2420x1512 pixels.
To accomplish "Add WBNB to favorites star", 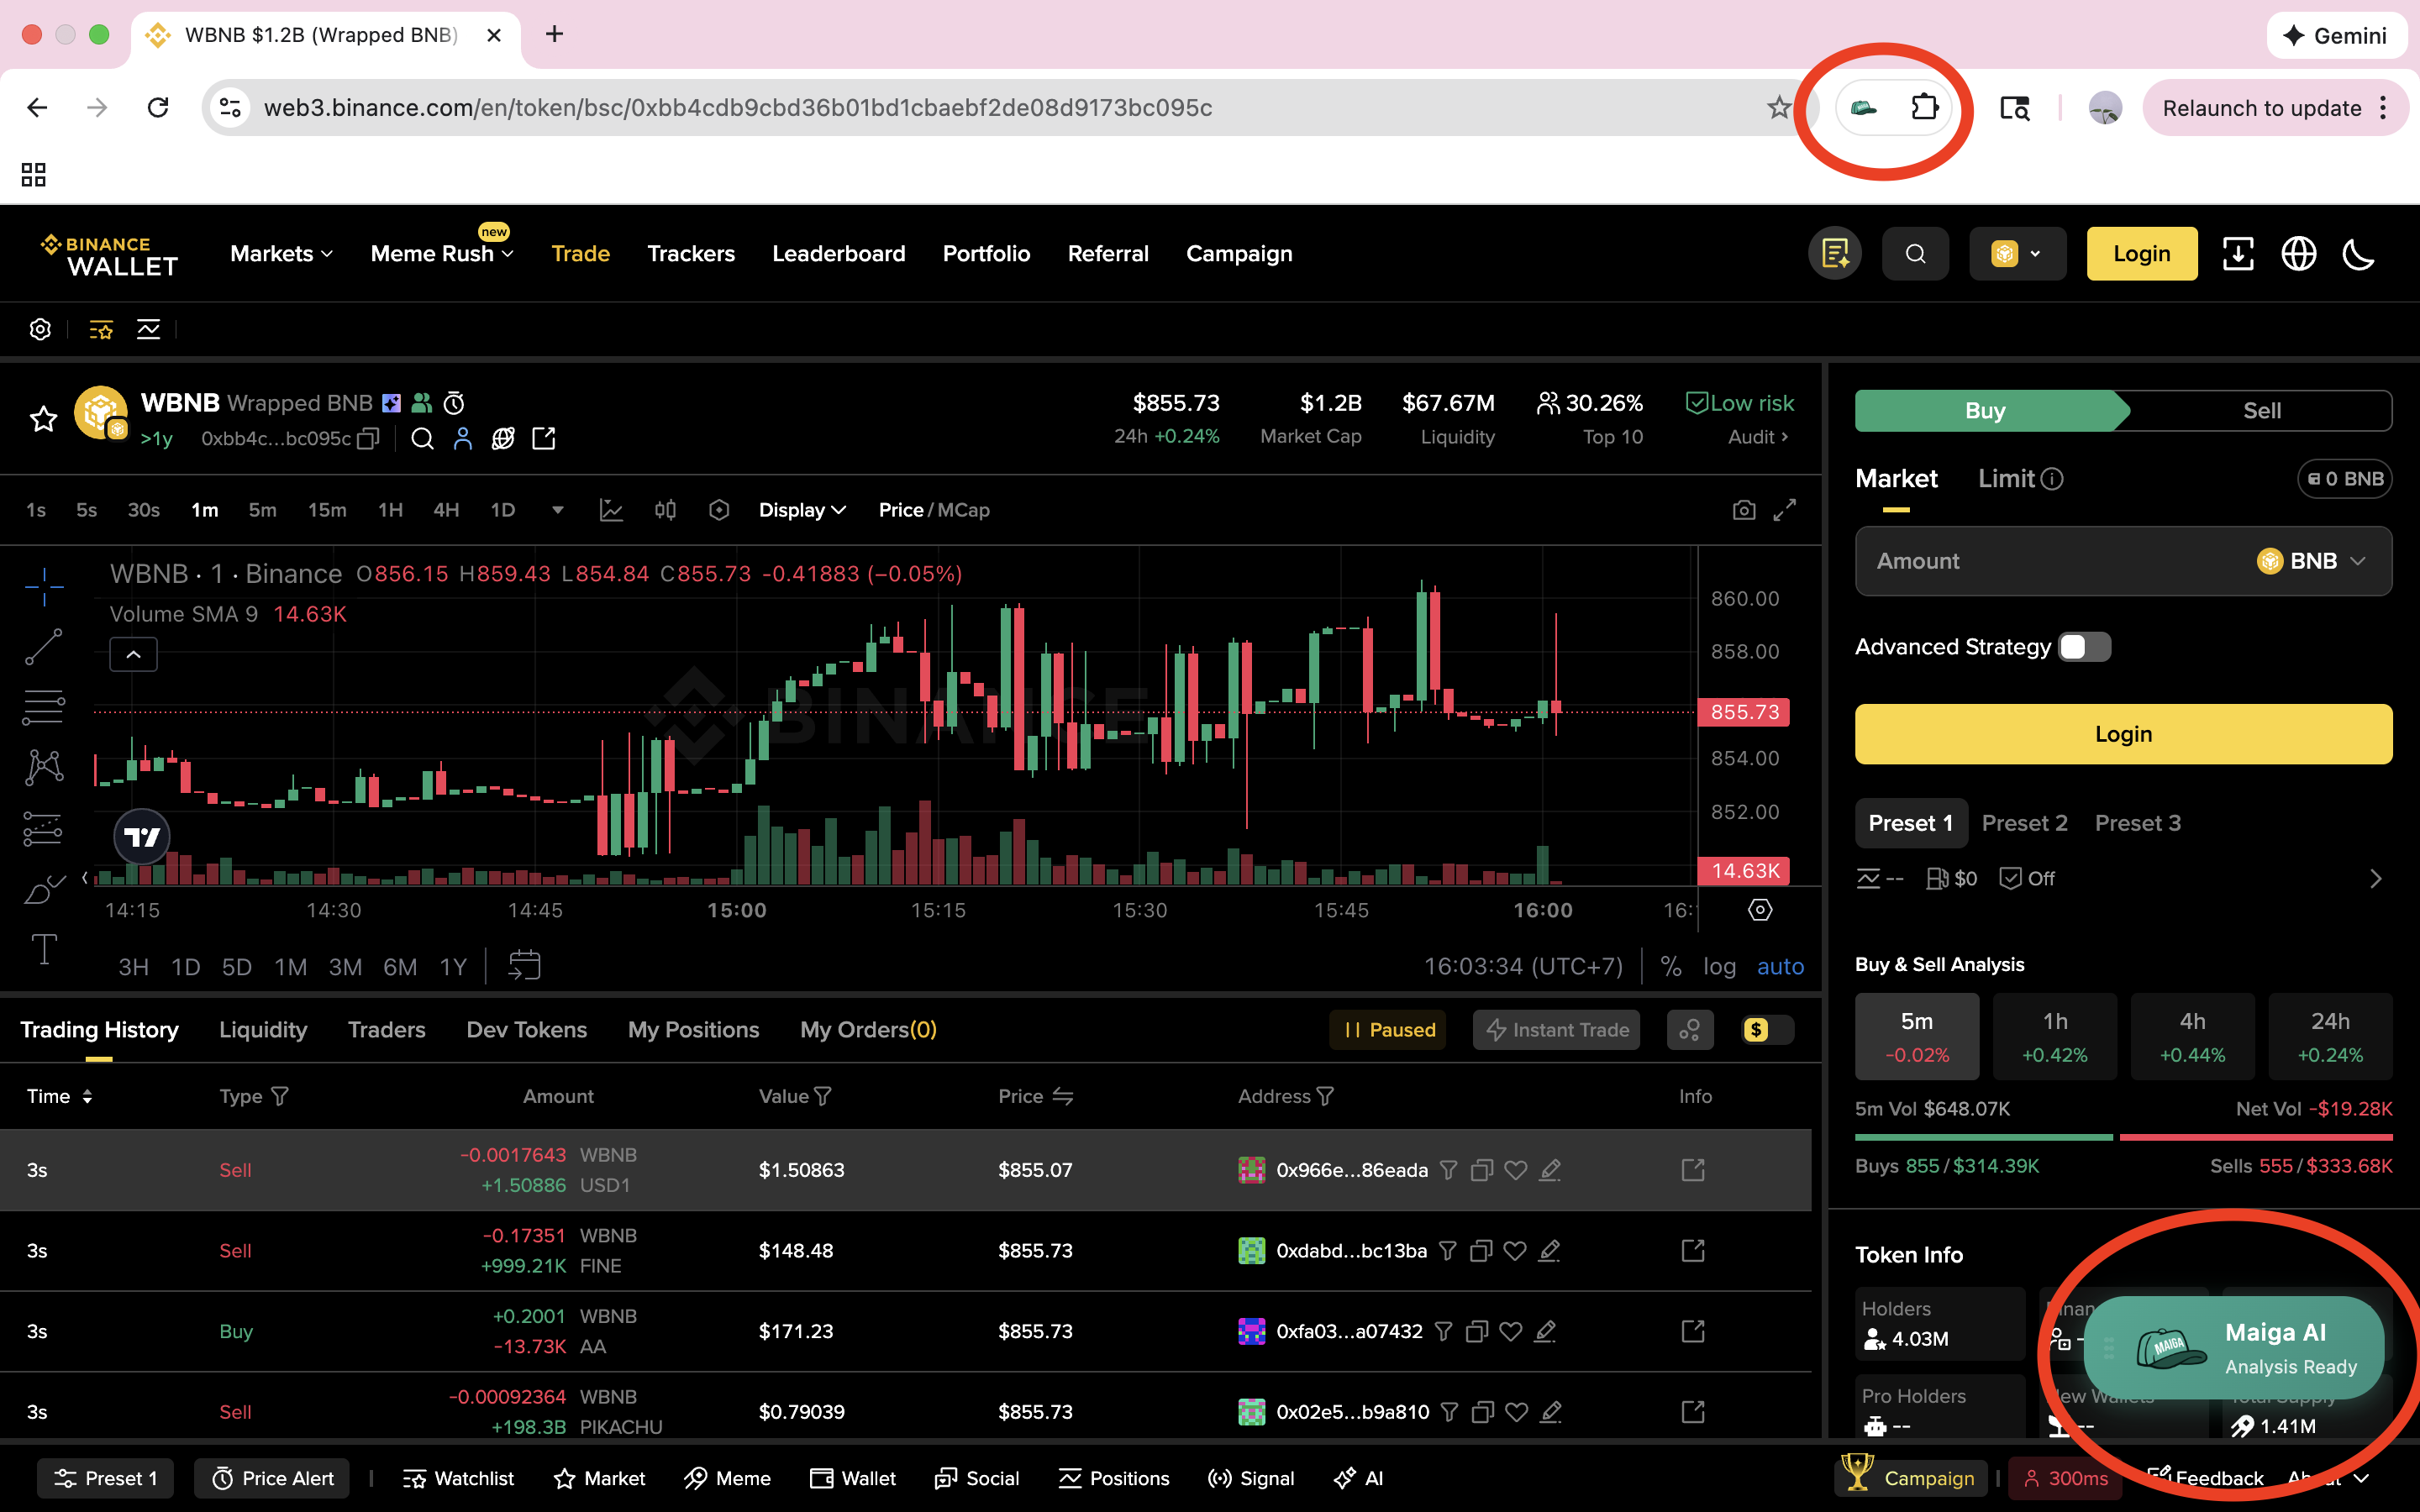I will click(x=43, y=419).
